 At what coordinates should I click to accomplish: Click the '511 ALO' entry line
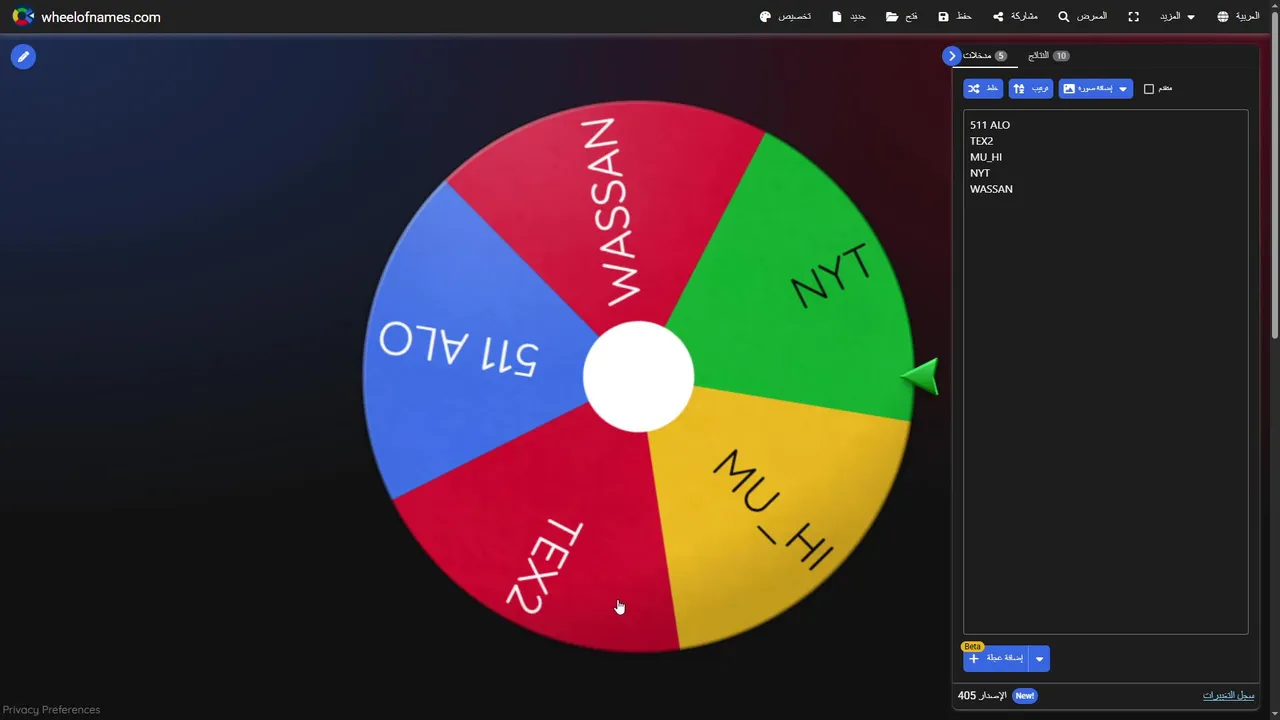point(990,125)
